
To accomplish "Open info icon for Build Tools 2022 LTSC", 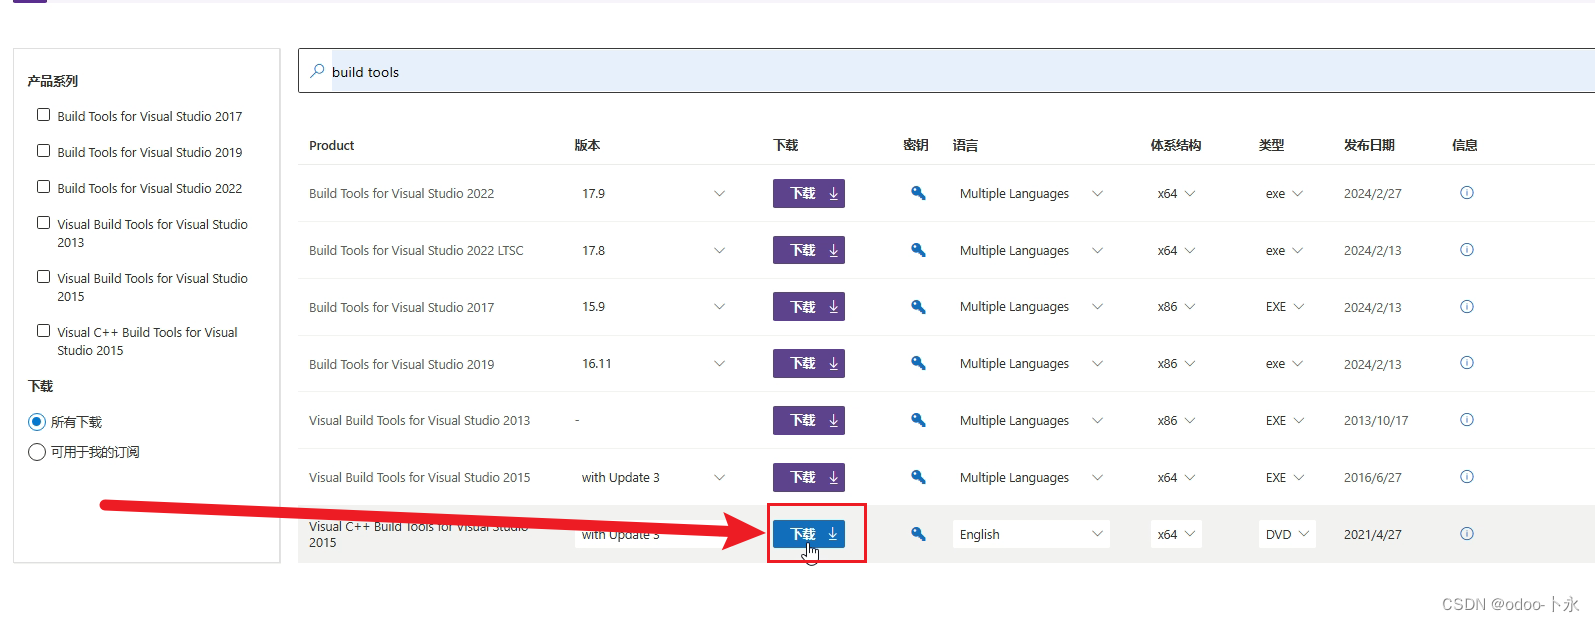I will (x=1467, y=250).
